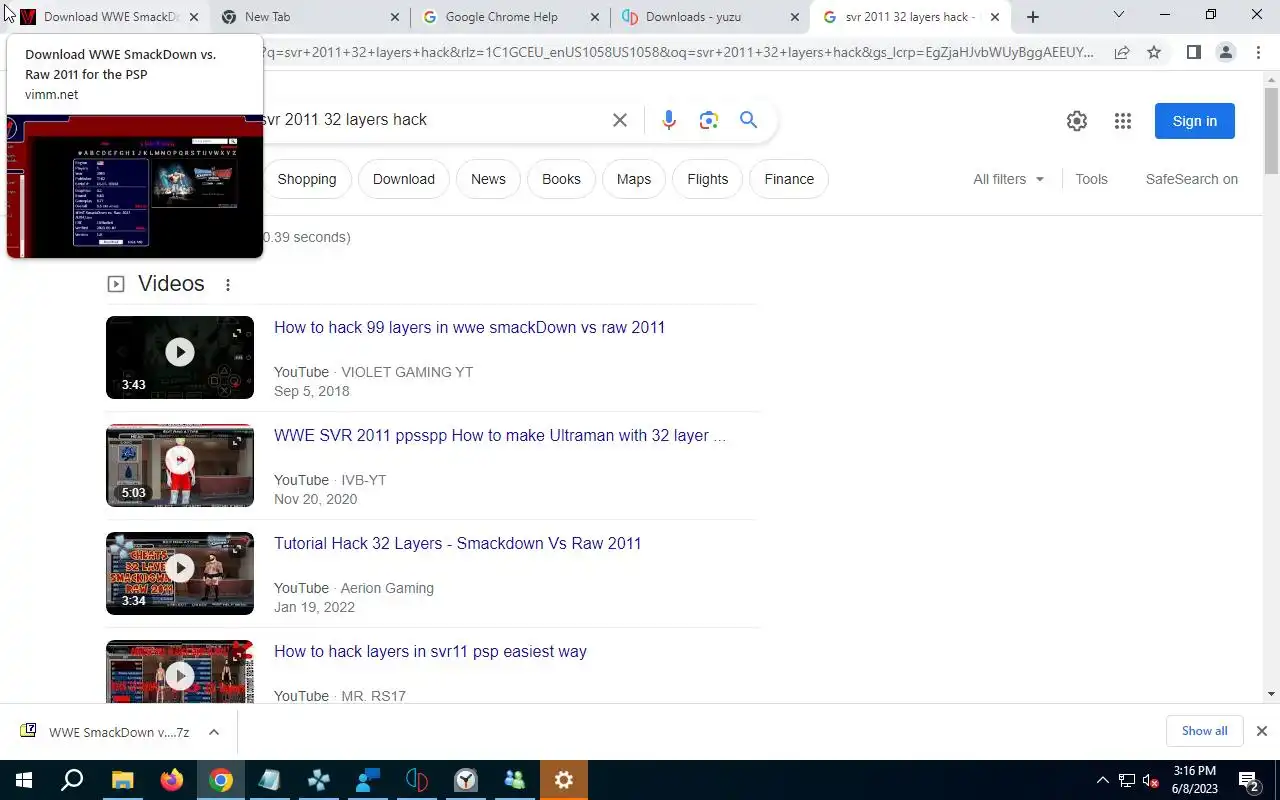The width and height of the screenshot is (1280, 800).
Task: Bookmark this page with the star icon
Action: [1154, 52]
